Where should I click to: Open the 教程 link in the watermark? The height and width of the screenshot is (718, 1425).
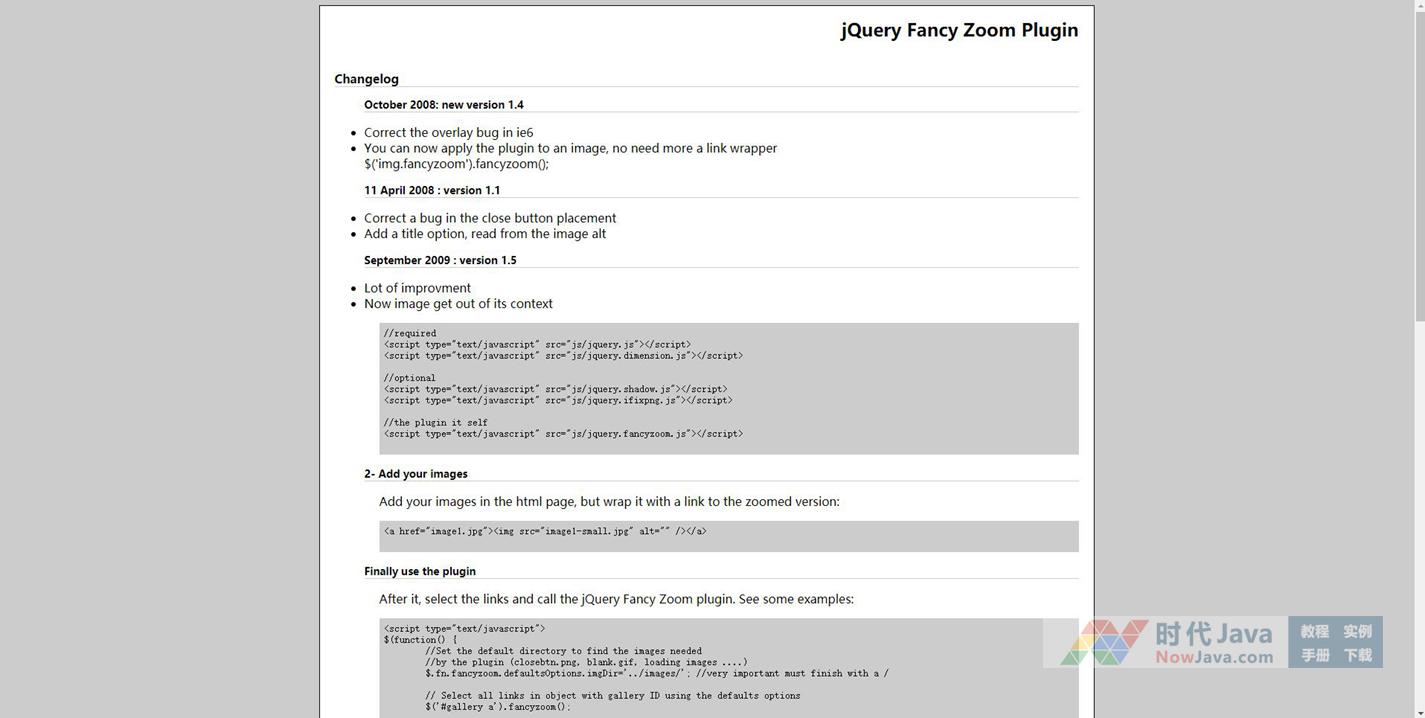click(1314, 631)
